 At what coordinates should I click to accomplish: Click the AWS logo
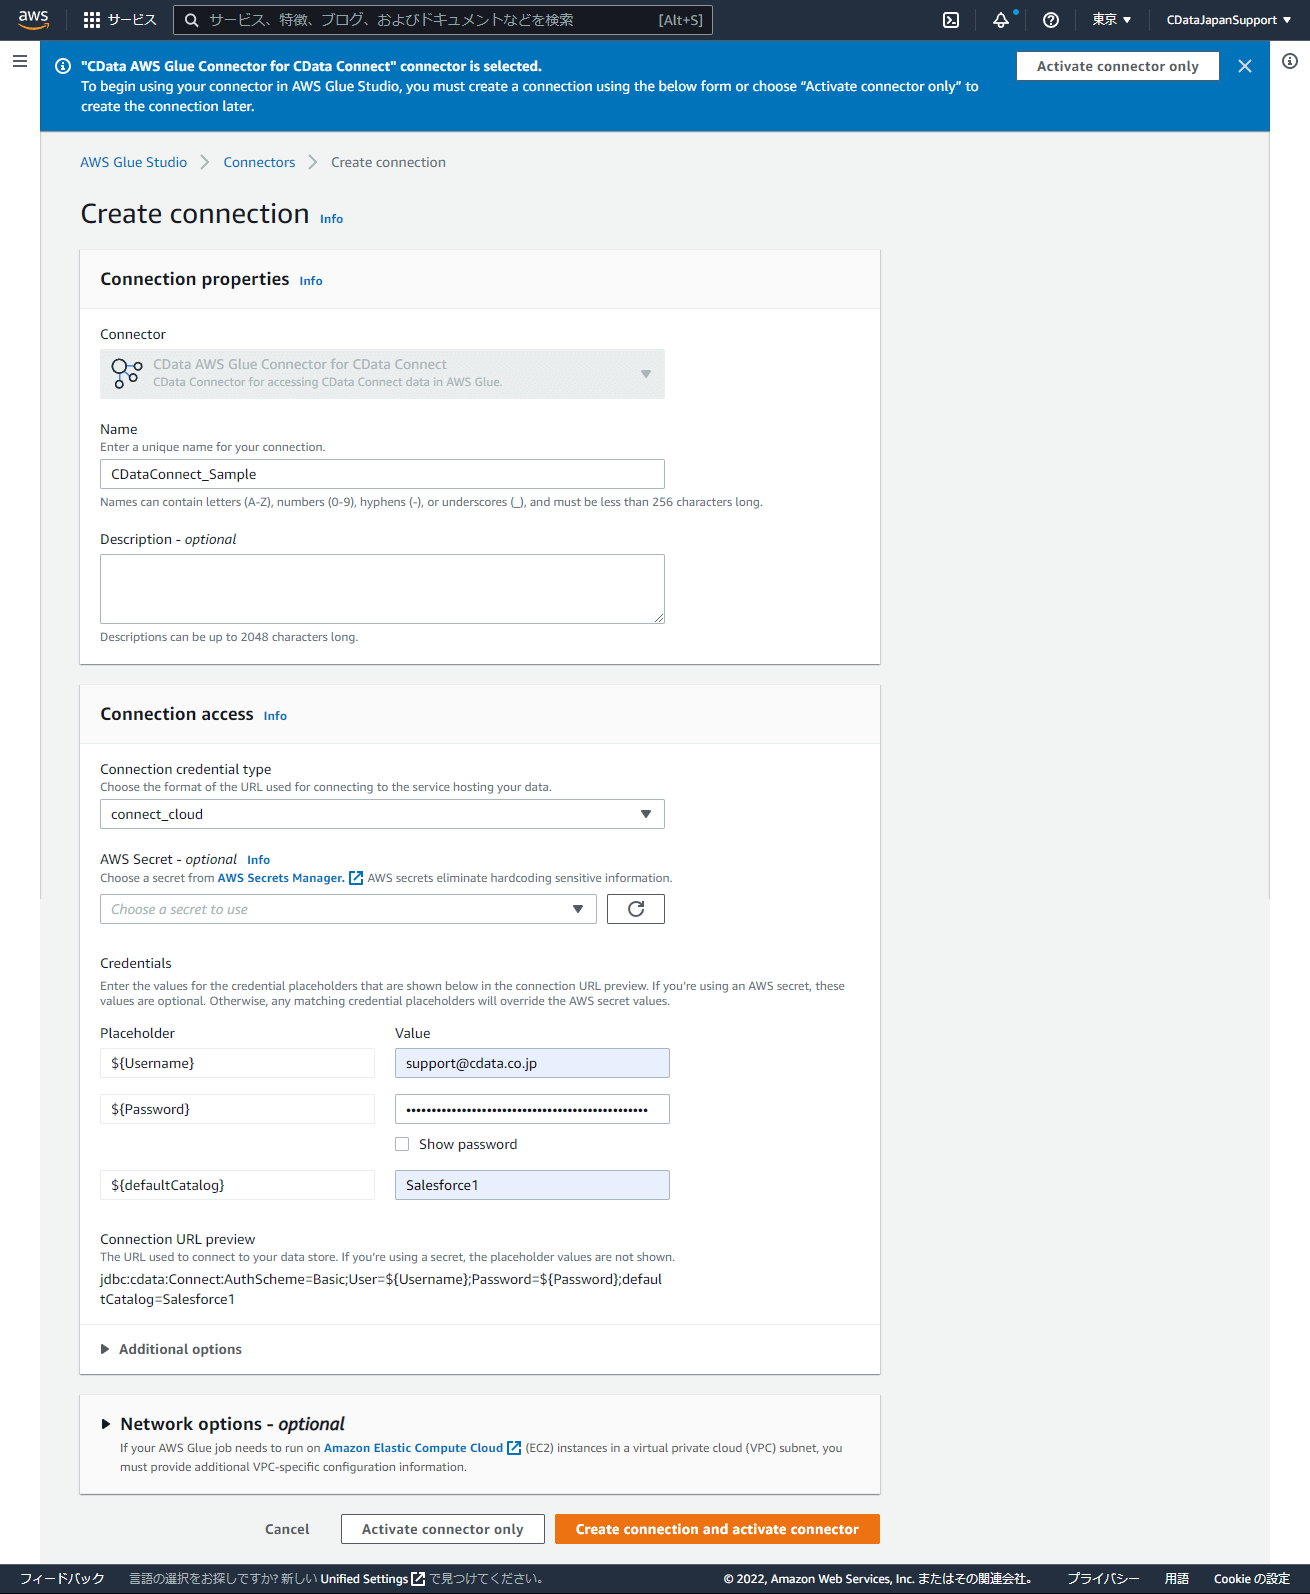tap(33, 19)
